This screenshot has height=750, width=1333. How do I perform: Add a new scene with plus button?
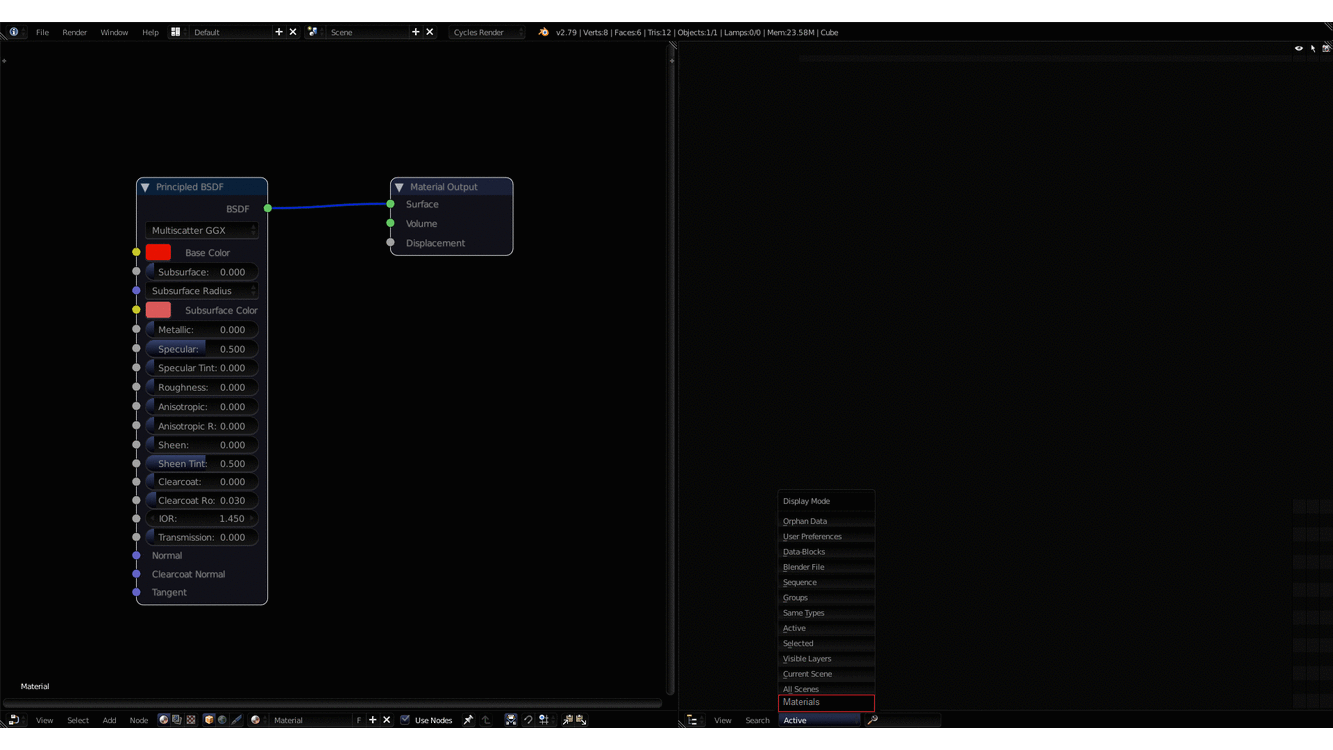click(416, 32)
